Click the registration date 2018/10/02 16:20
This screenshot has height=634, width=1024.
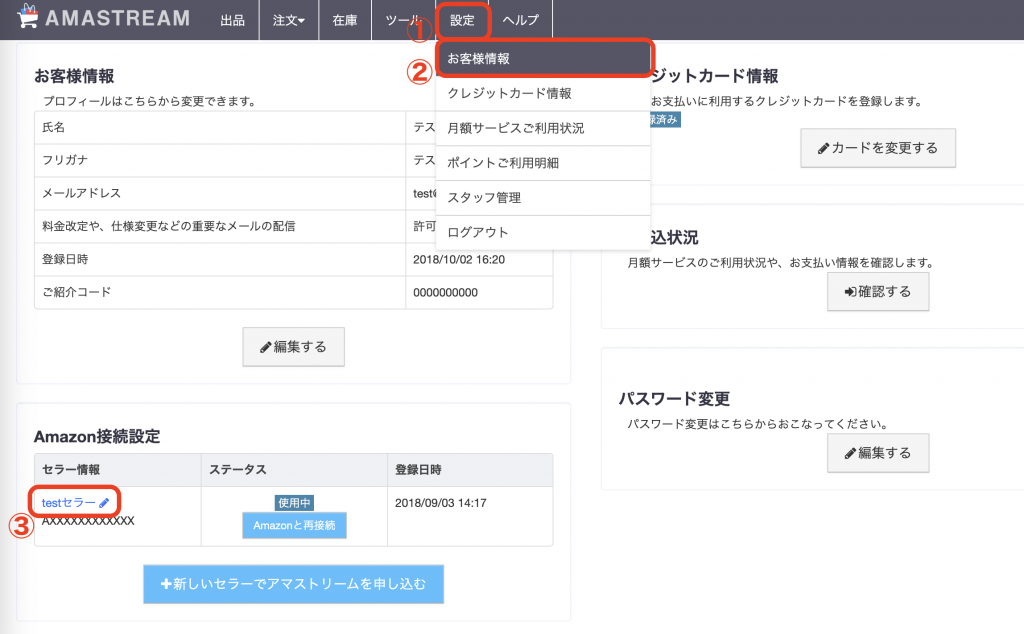click(458, 259)
